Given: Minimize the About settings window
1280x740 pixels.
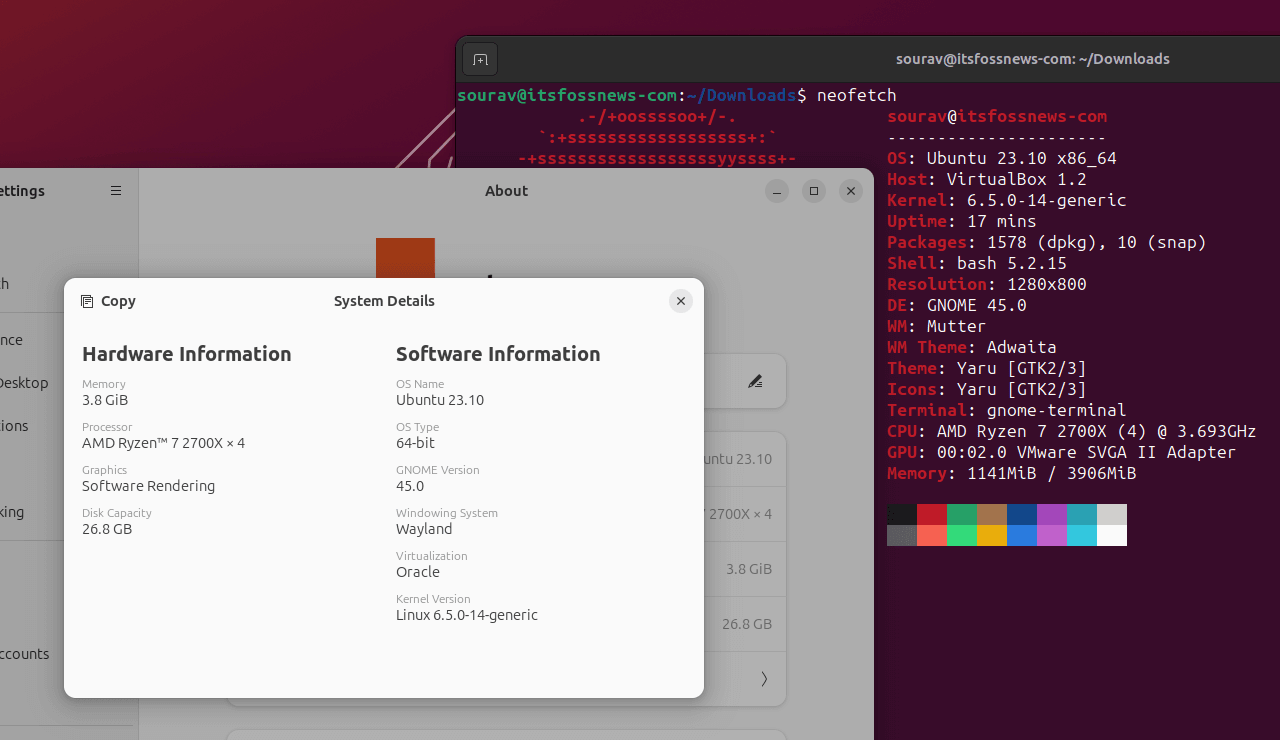Looking at the screenshot, I should point(777,191).
